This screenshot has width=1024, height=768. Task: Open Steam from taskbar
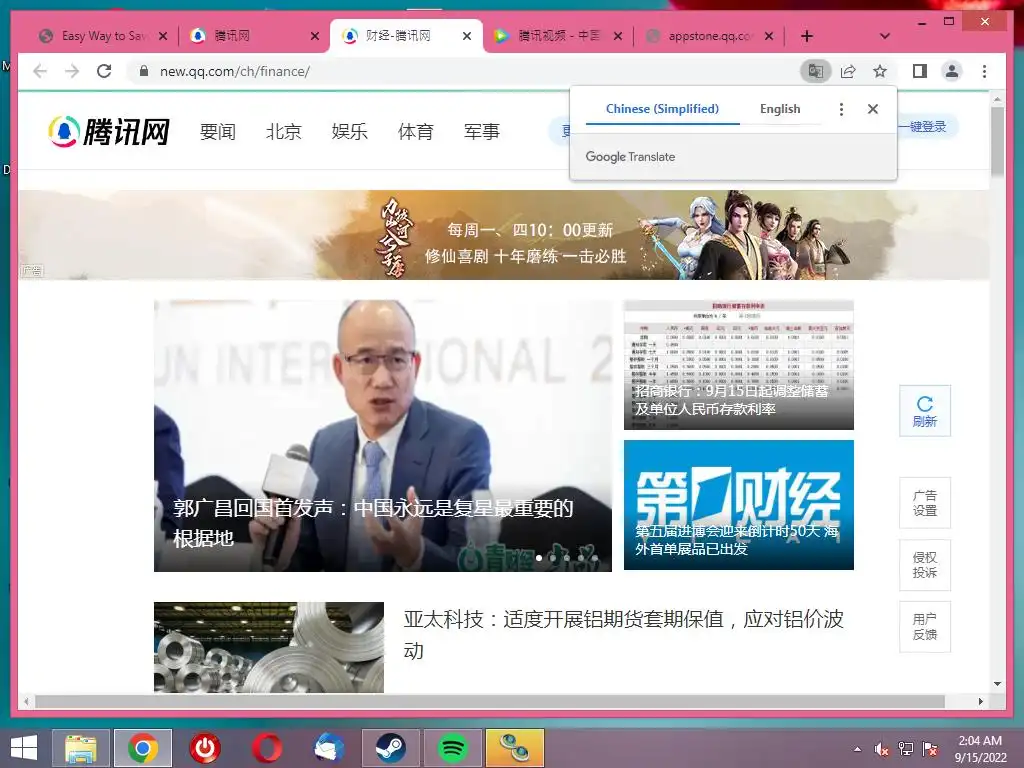[x=391, y=748]
